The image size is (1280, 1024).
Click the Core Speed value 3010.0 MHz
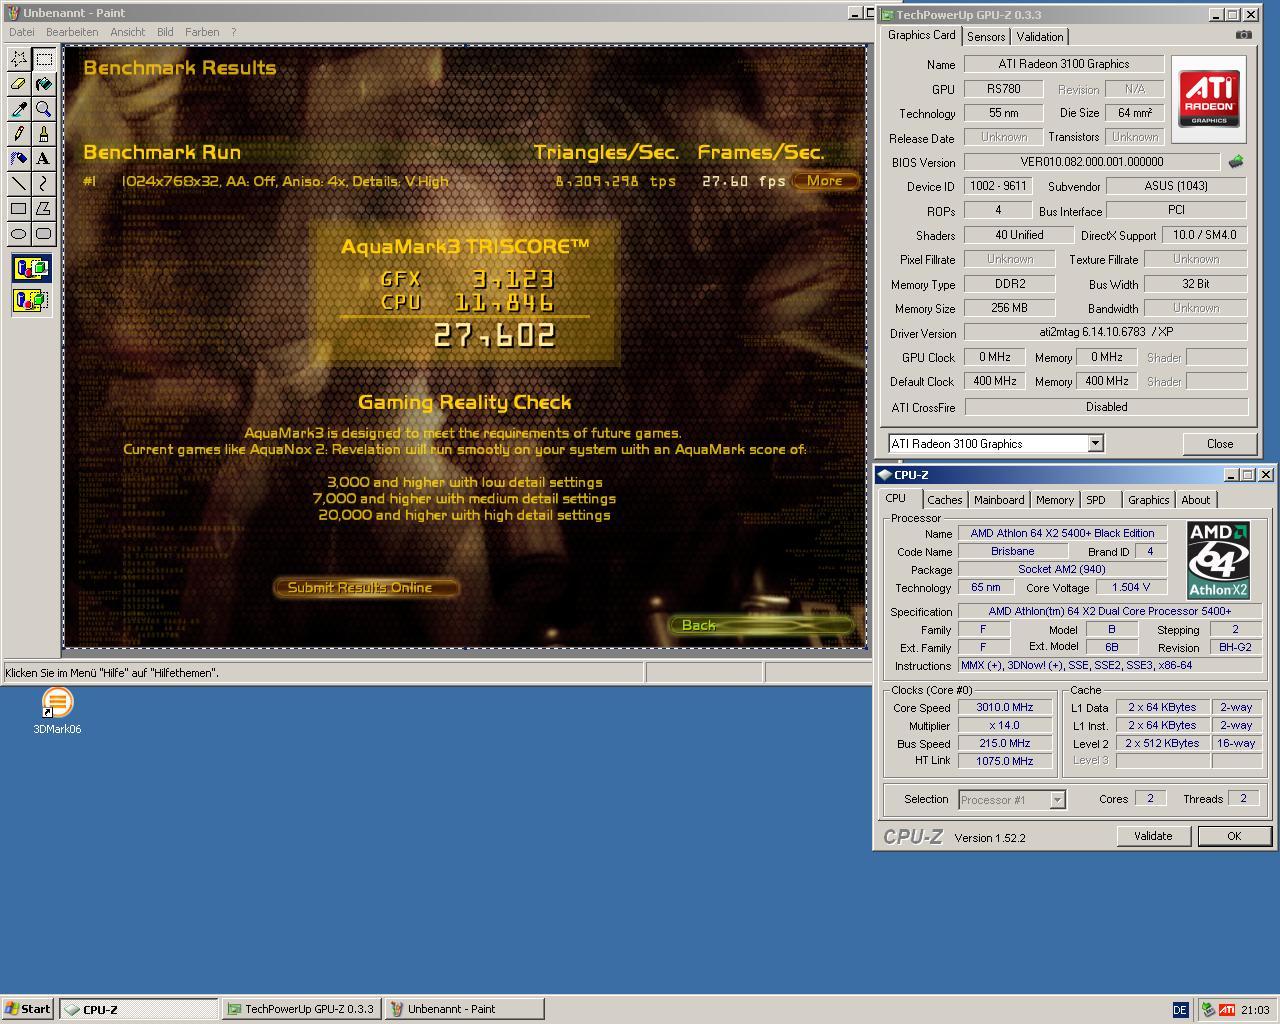1005,707
